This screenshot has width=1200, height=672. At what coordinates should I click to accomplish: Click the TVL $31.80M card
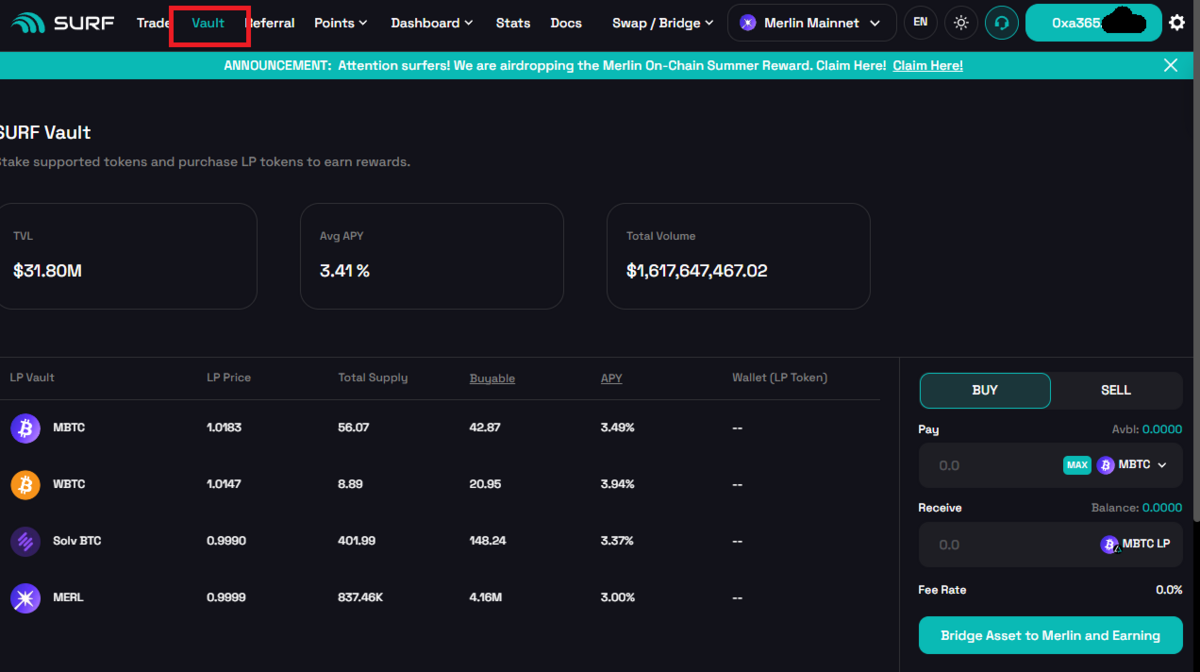point(128,256)
